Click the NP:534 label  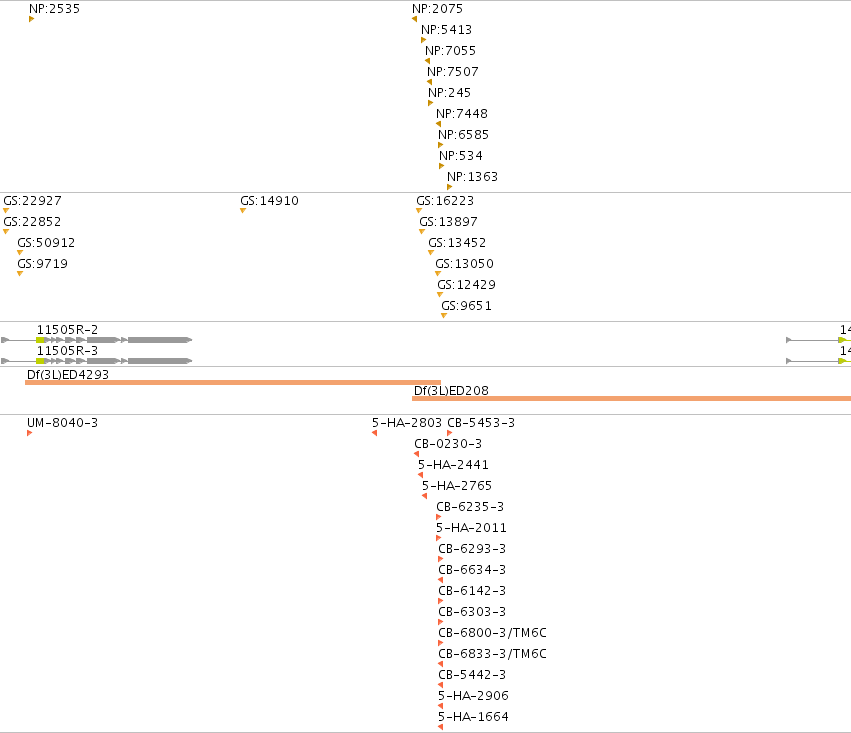[x=461, y=156]
